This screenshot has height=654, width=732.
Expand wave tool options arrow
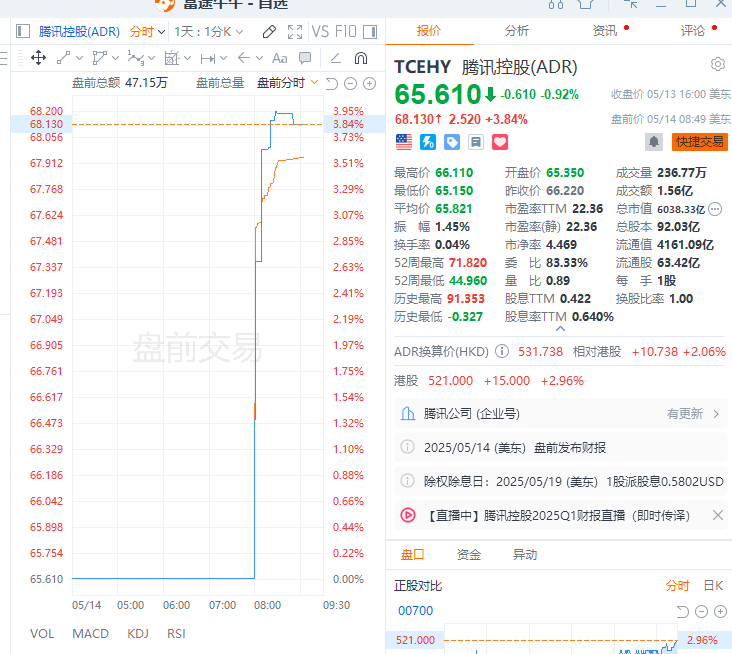point(151,58)
